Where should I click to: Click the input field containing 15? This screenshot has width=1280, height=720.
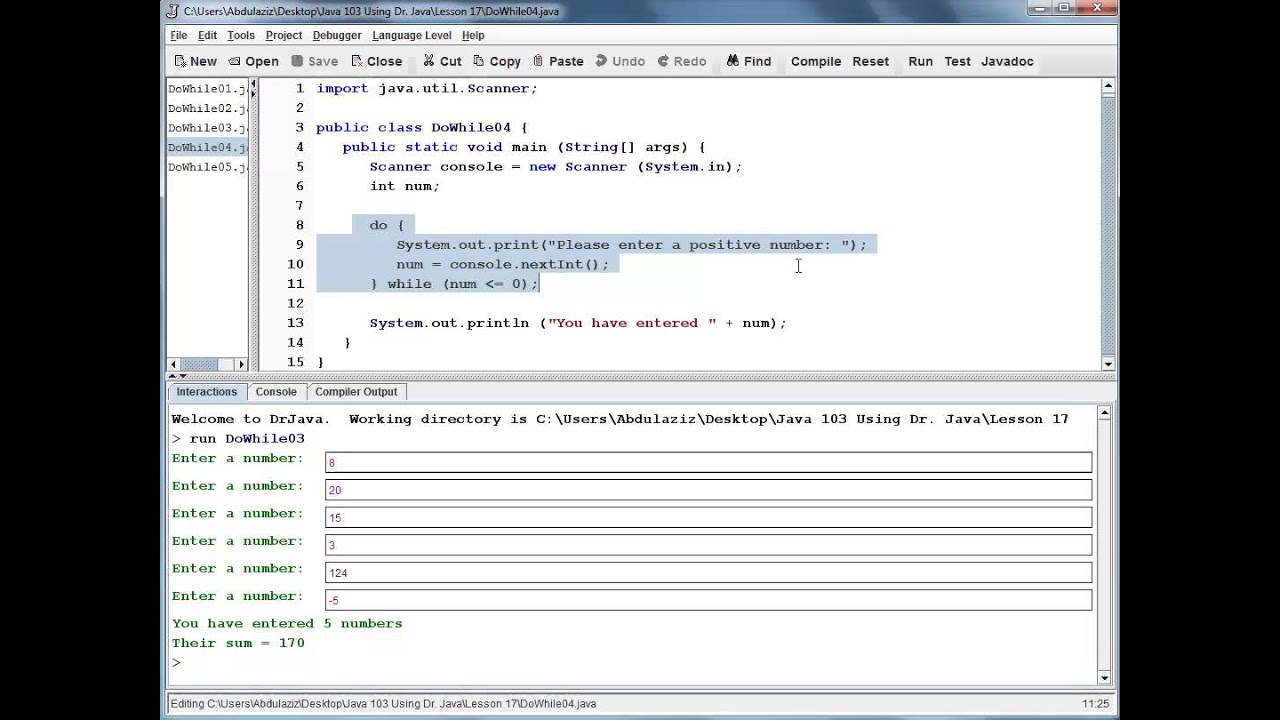click(708, 517)
